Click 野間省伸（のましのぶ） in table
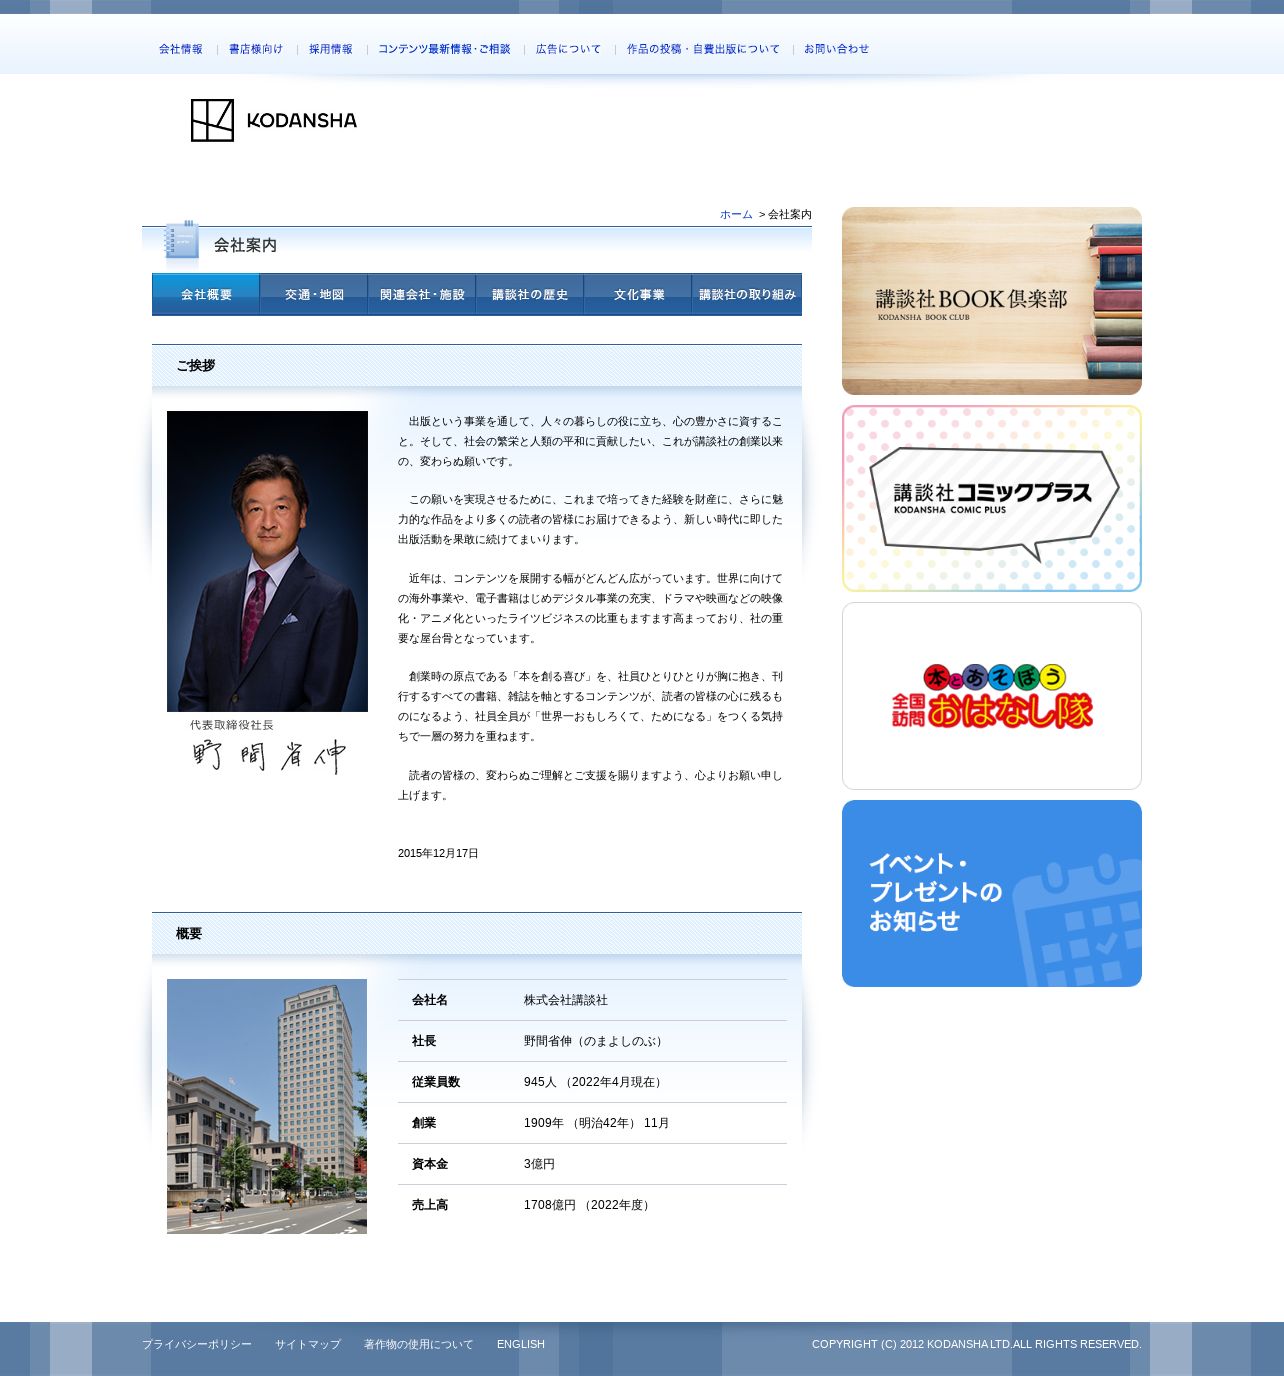The width and height of the screenshot is (1284, 1376). coord(595,1042)
